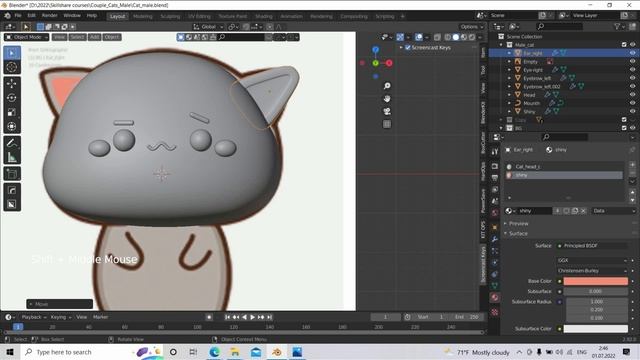
Task: Open the Window menu
Action: (72, 16)
